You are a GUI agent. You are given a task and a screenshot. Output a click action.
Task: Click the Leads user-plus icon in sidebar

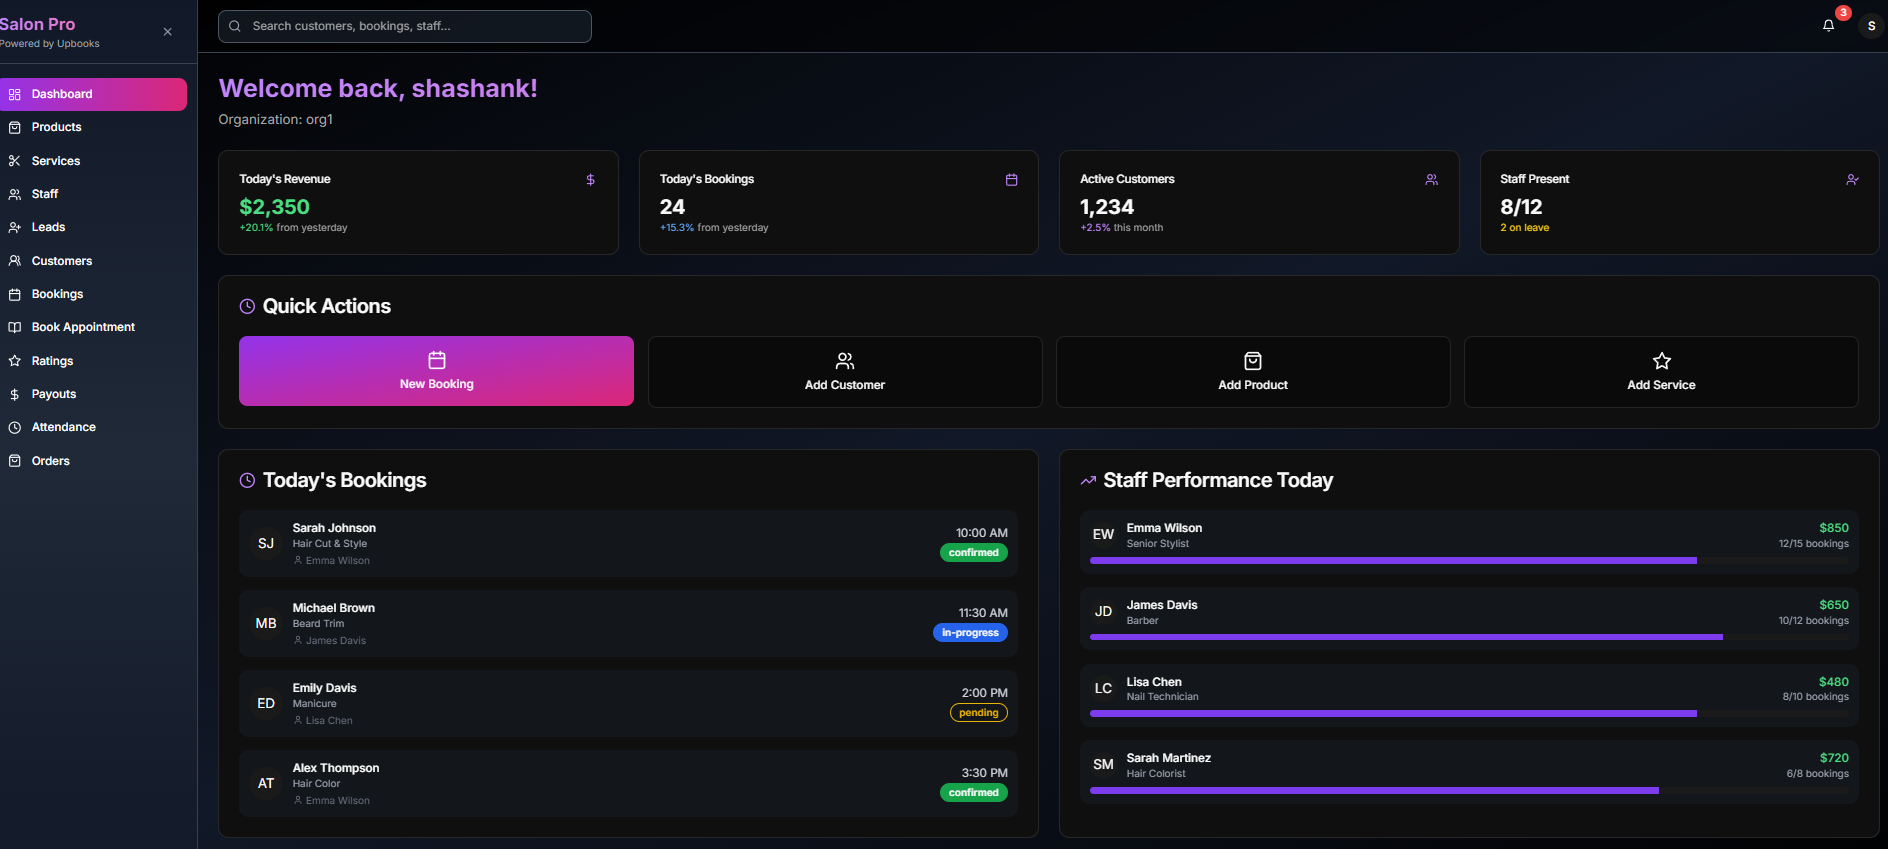[15, 228]
